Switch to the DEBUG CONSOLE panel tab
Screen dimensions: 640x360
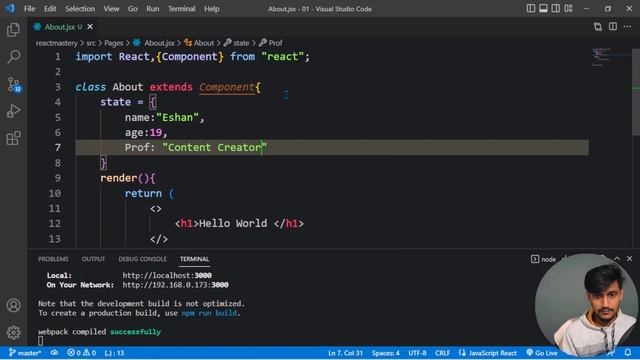click(142, 259)
